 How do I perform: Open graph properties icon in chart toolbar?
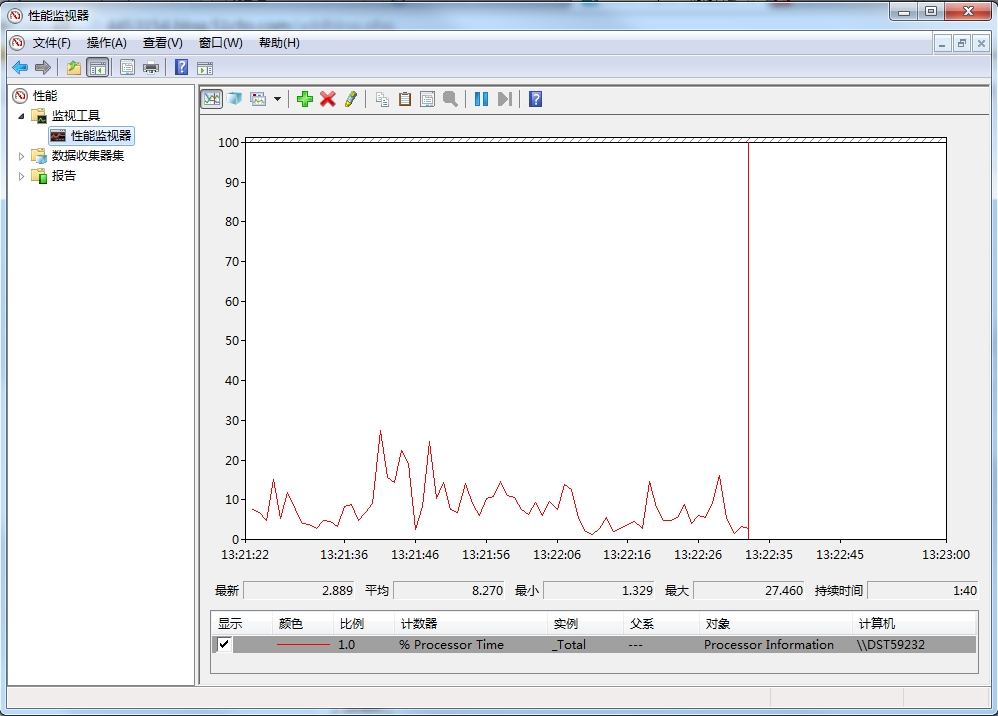pos(428,99)
